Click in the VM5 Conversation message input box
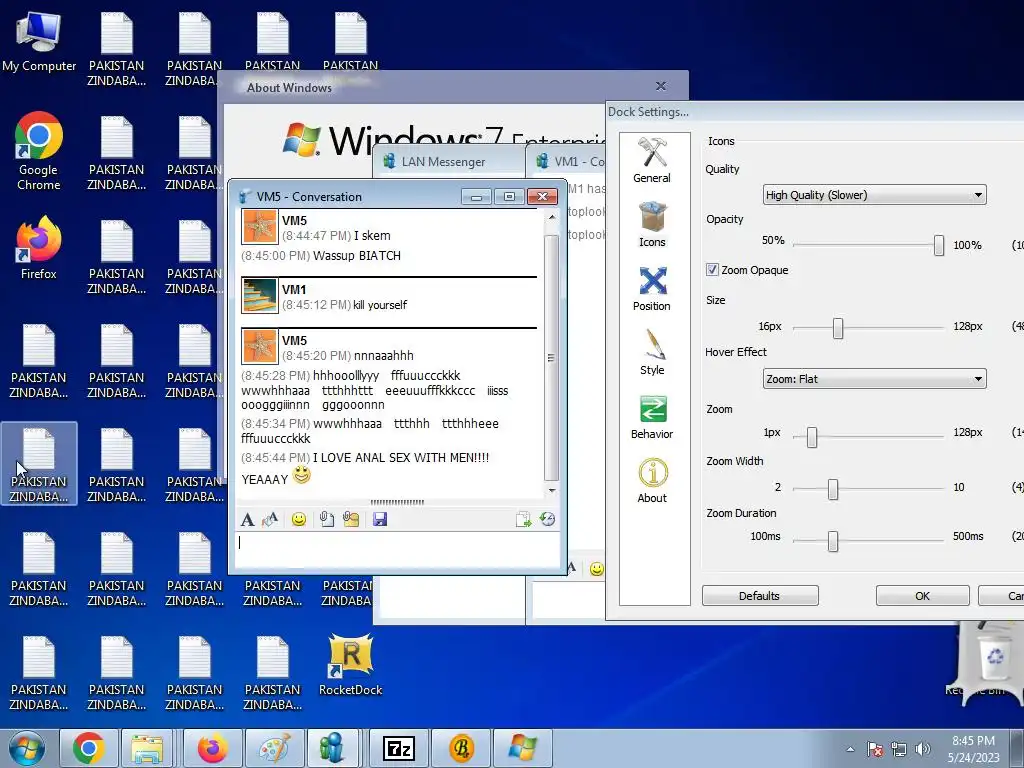 click(397, 549)
